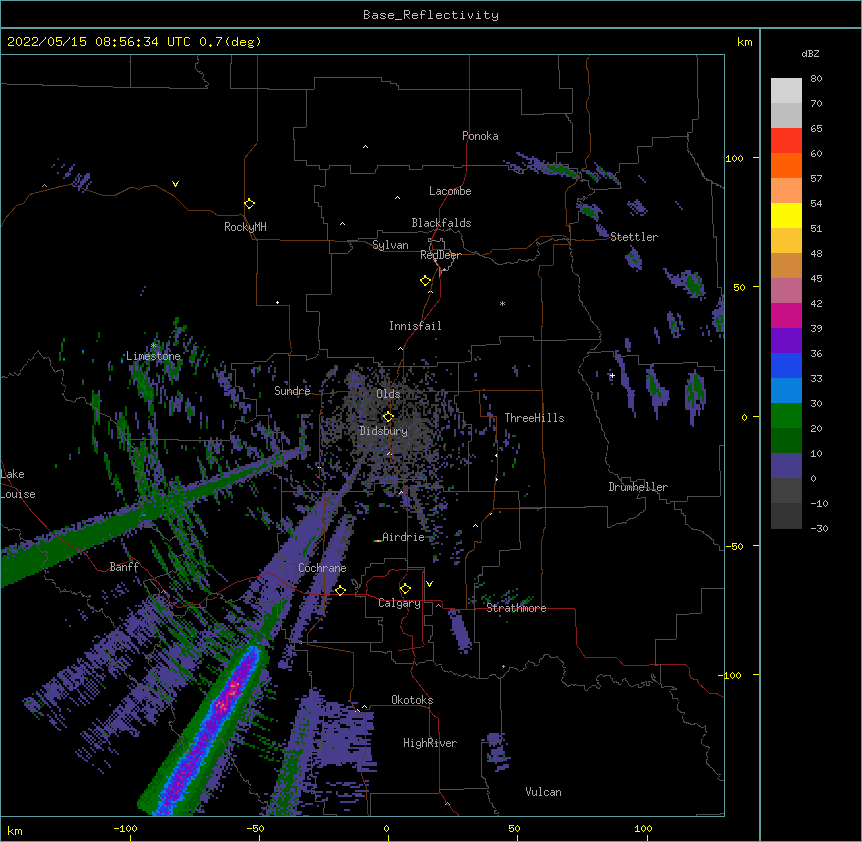Select the HighRiver label
Screen dimensions: 862x842
coord(430,743)
